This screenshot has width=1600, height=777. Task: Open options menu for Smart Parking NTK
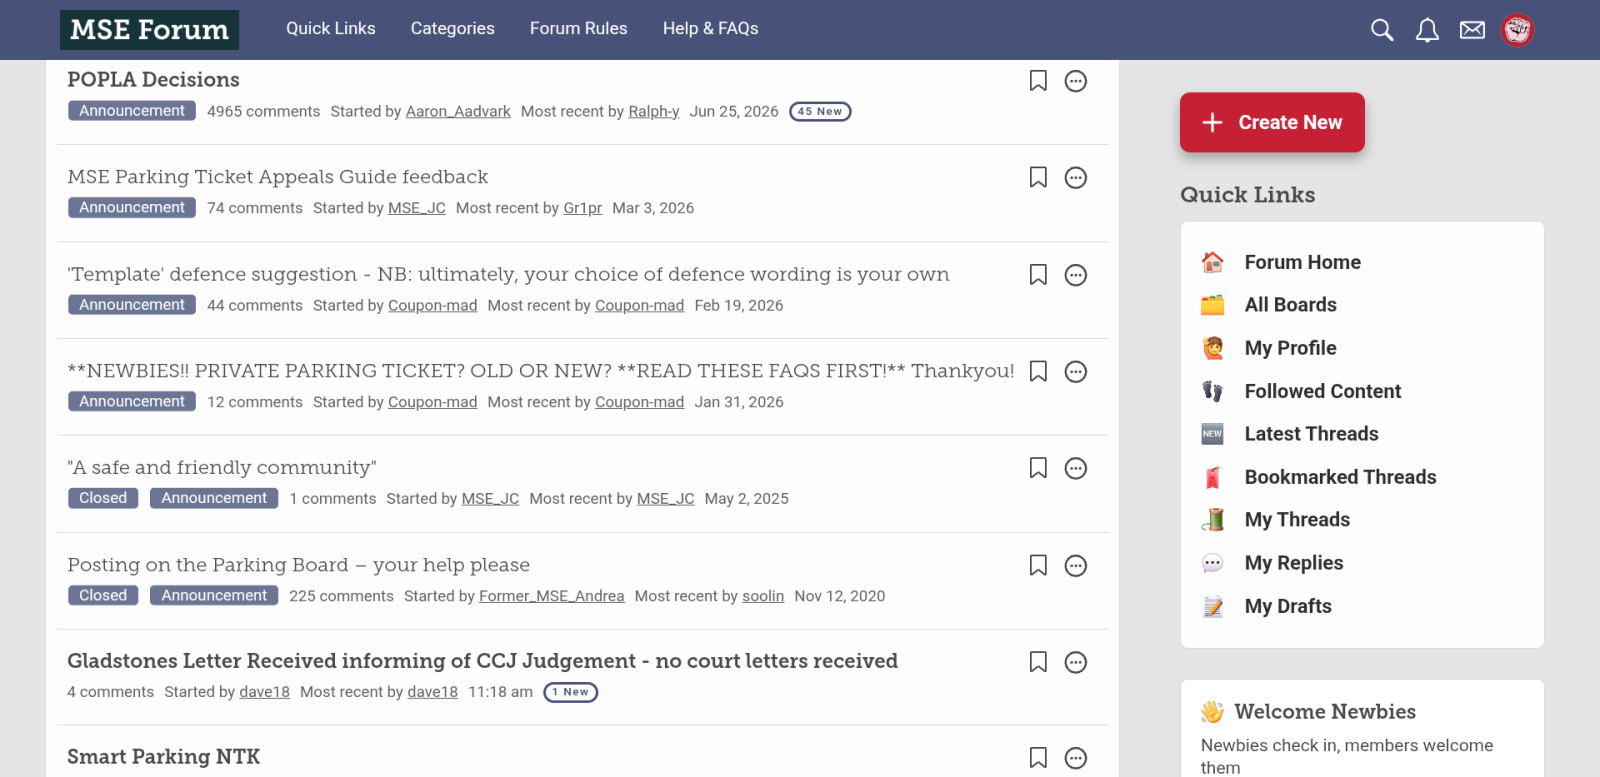tap(1076, 758)
